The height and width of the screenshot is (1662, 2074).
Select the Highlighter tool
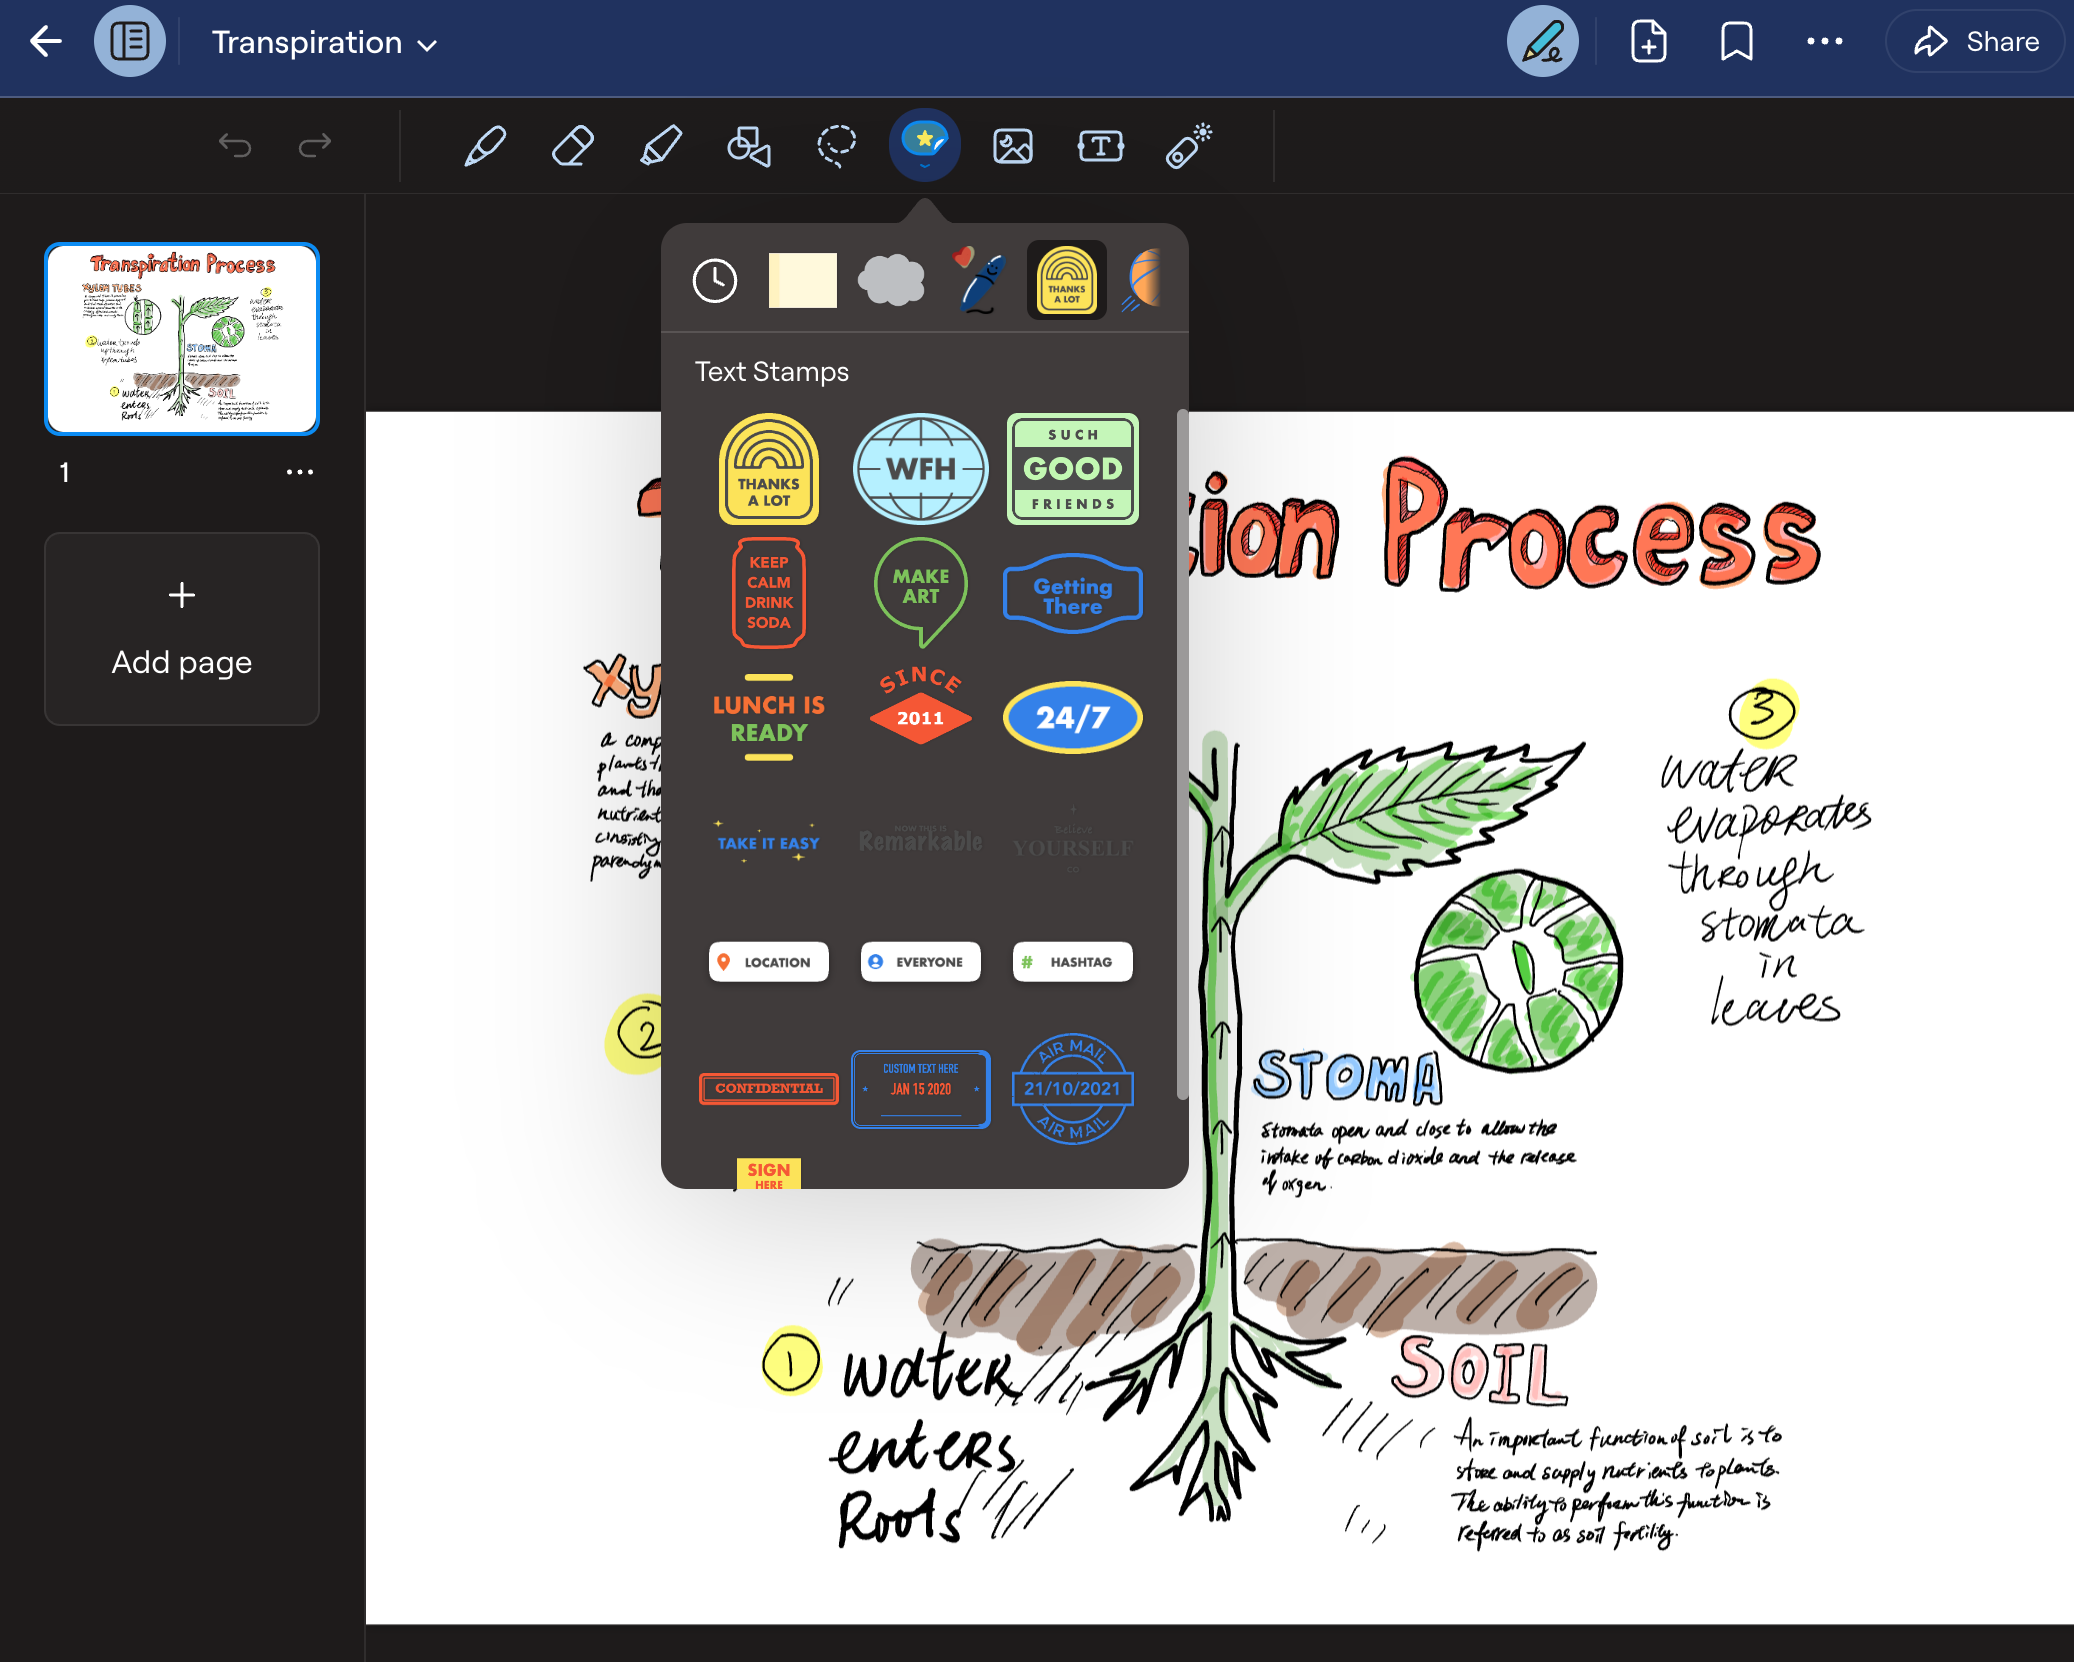[660, 146]
